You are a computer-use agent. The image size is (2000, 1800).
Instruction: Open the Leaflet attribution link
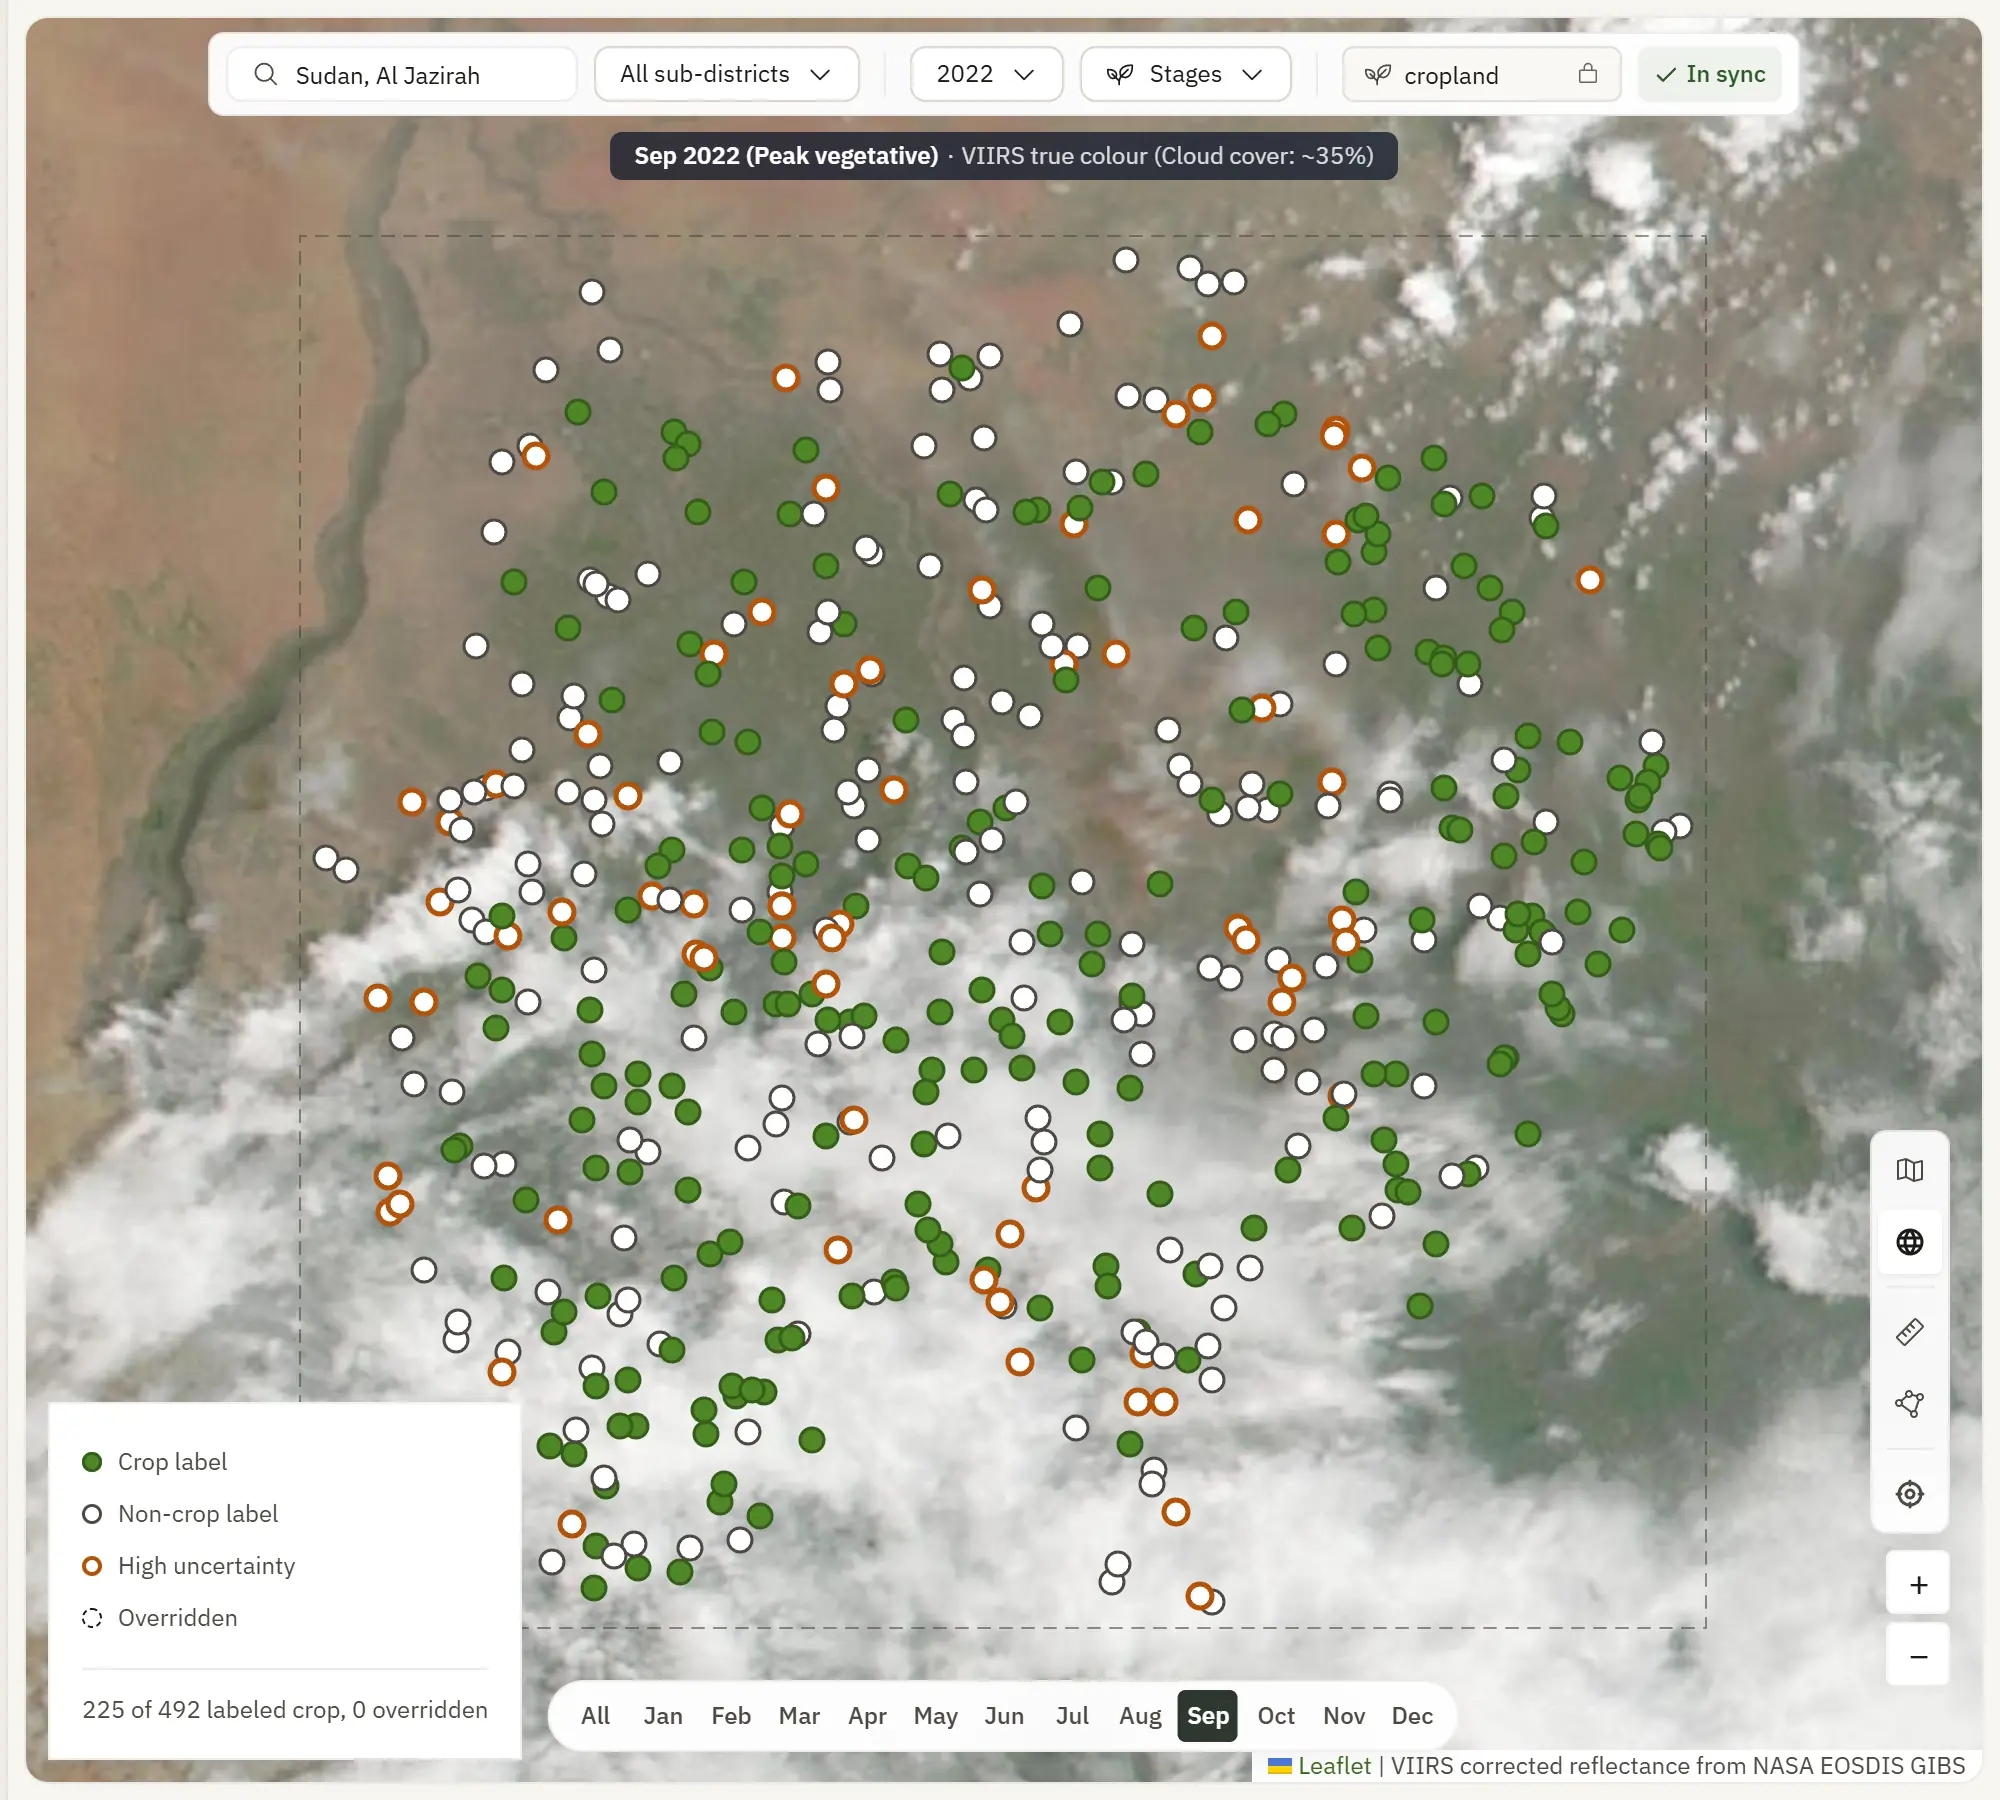pyautogui.click(x=1334, y=1766)
